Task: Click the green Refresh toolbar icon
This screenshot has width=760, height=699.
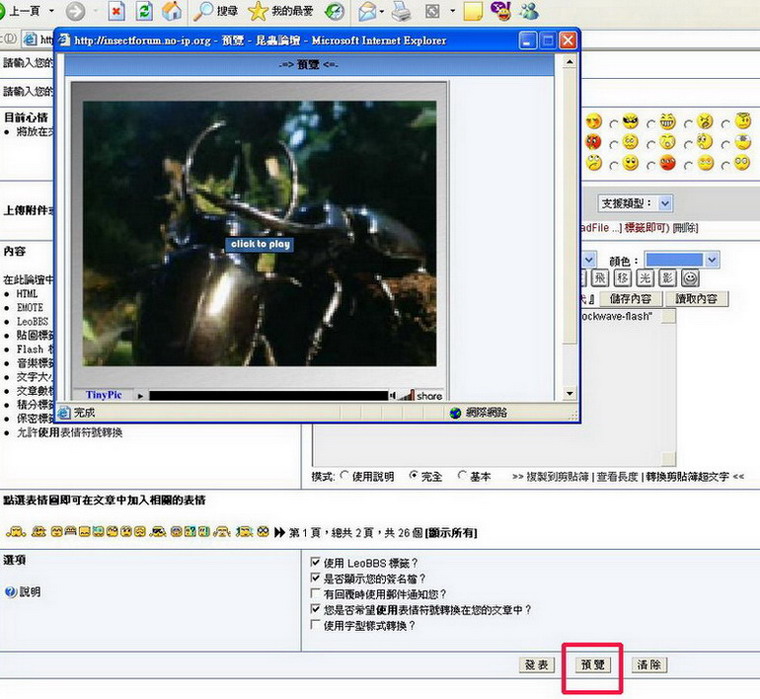Action: click(144, 12)
